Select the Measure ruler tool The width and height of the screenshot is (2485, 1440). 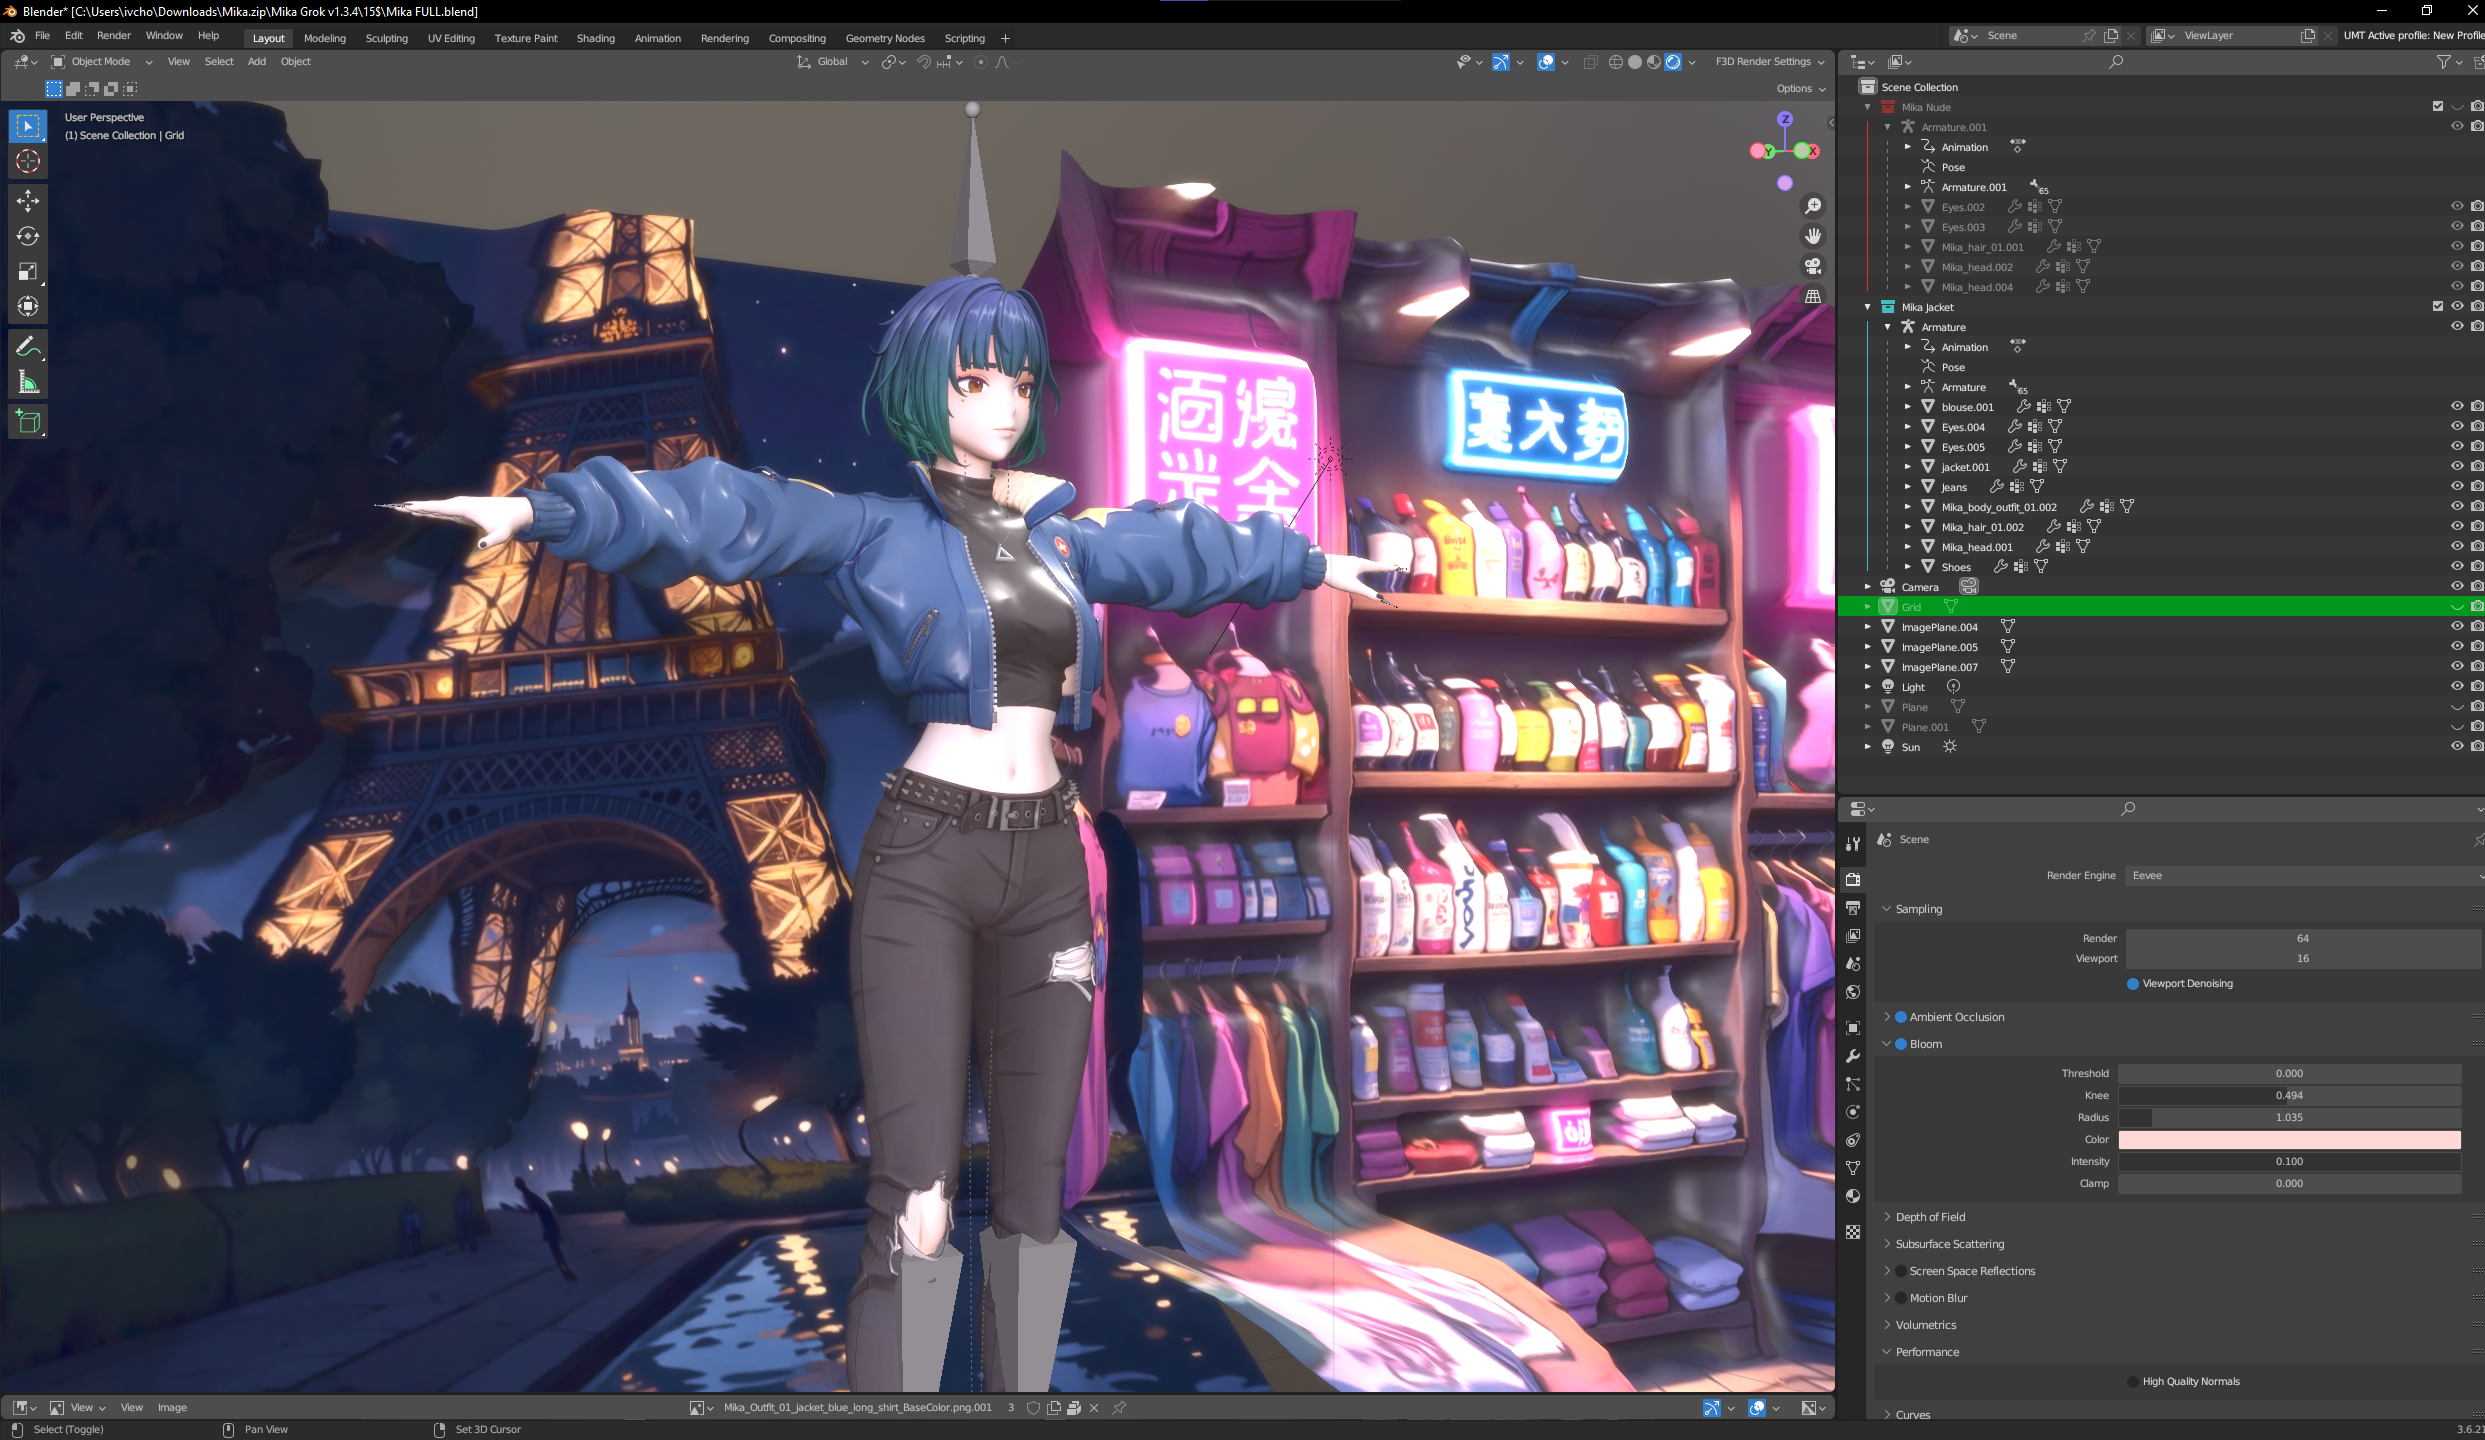pyautogui.click(x=28, y=383)
